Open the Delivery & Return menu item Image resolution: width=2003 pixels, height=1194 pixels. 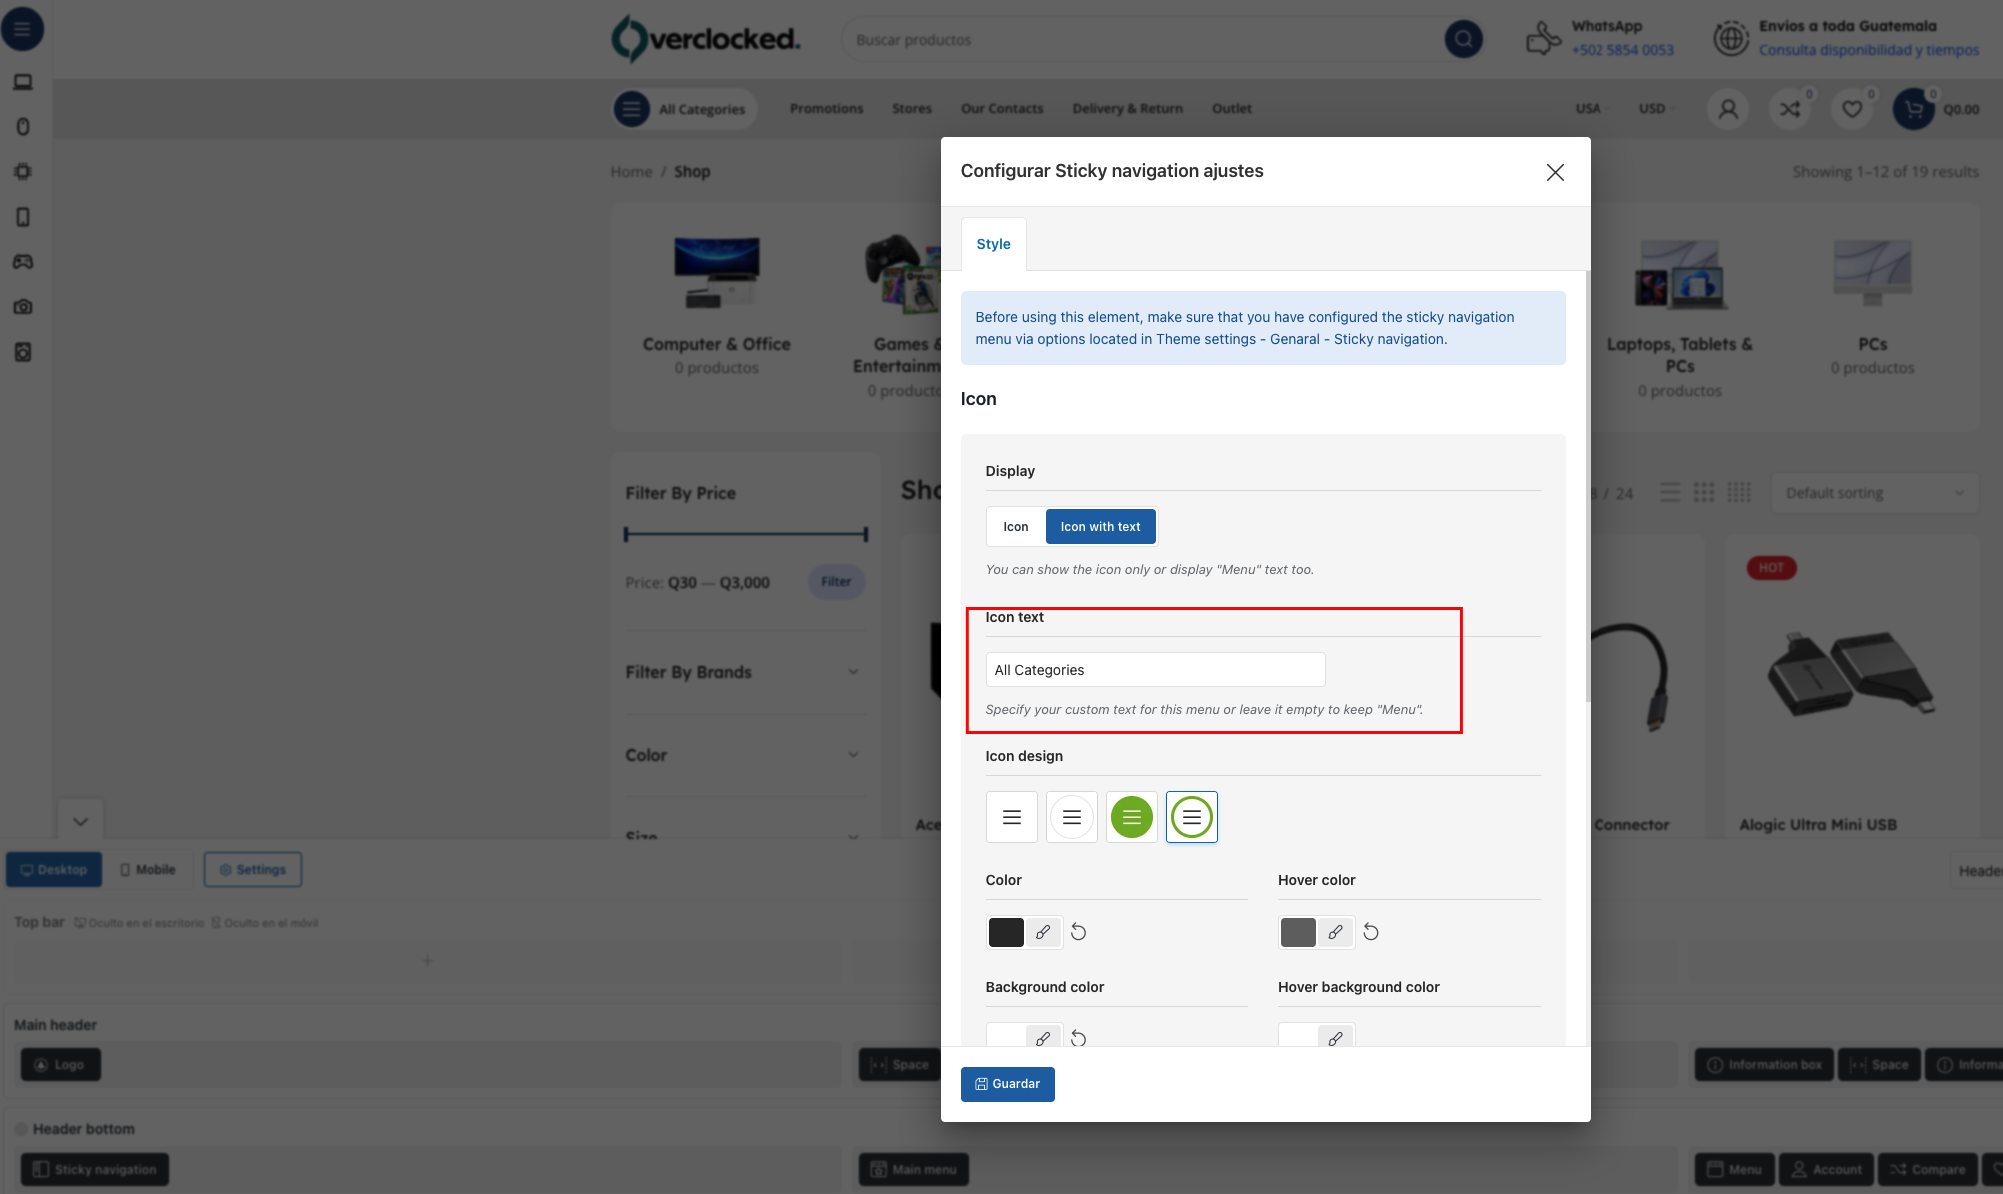(x=1127, y=109)
